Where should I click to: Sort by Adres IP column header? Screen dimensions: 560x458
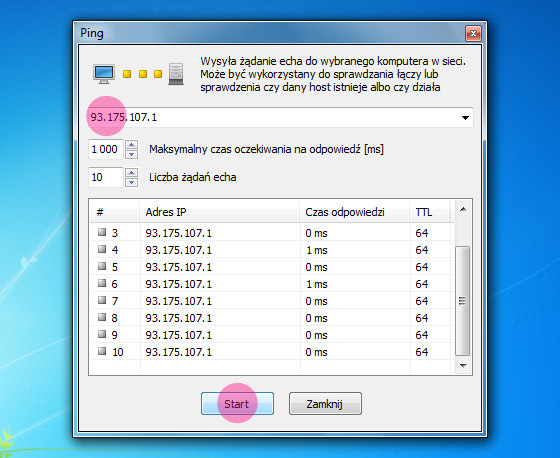tap(220, 212)
